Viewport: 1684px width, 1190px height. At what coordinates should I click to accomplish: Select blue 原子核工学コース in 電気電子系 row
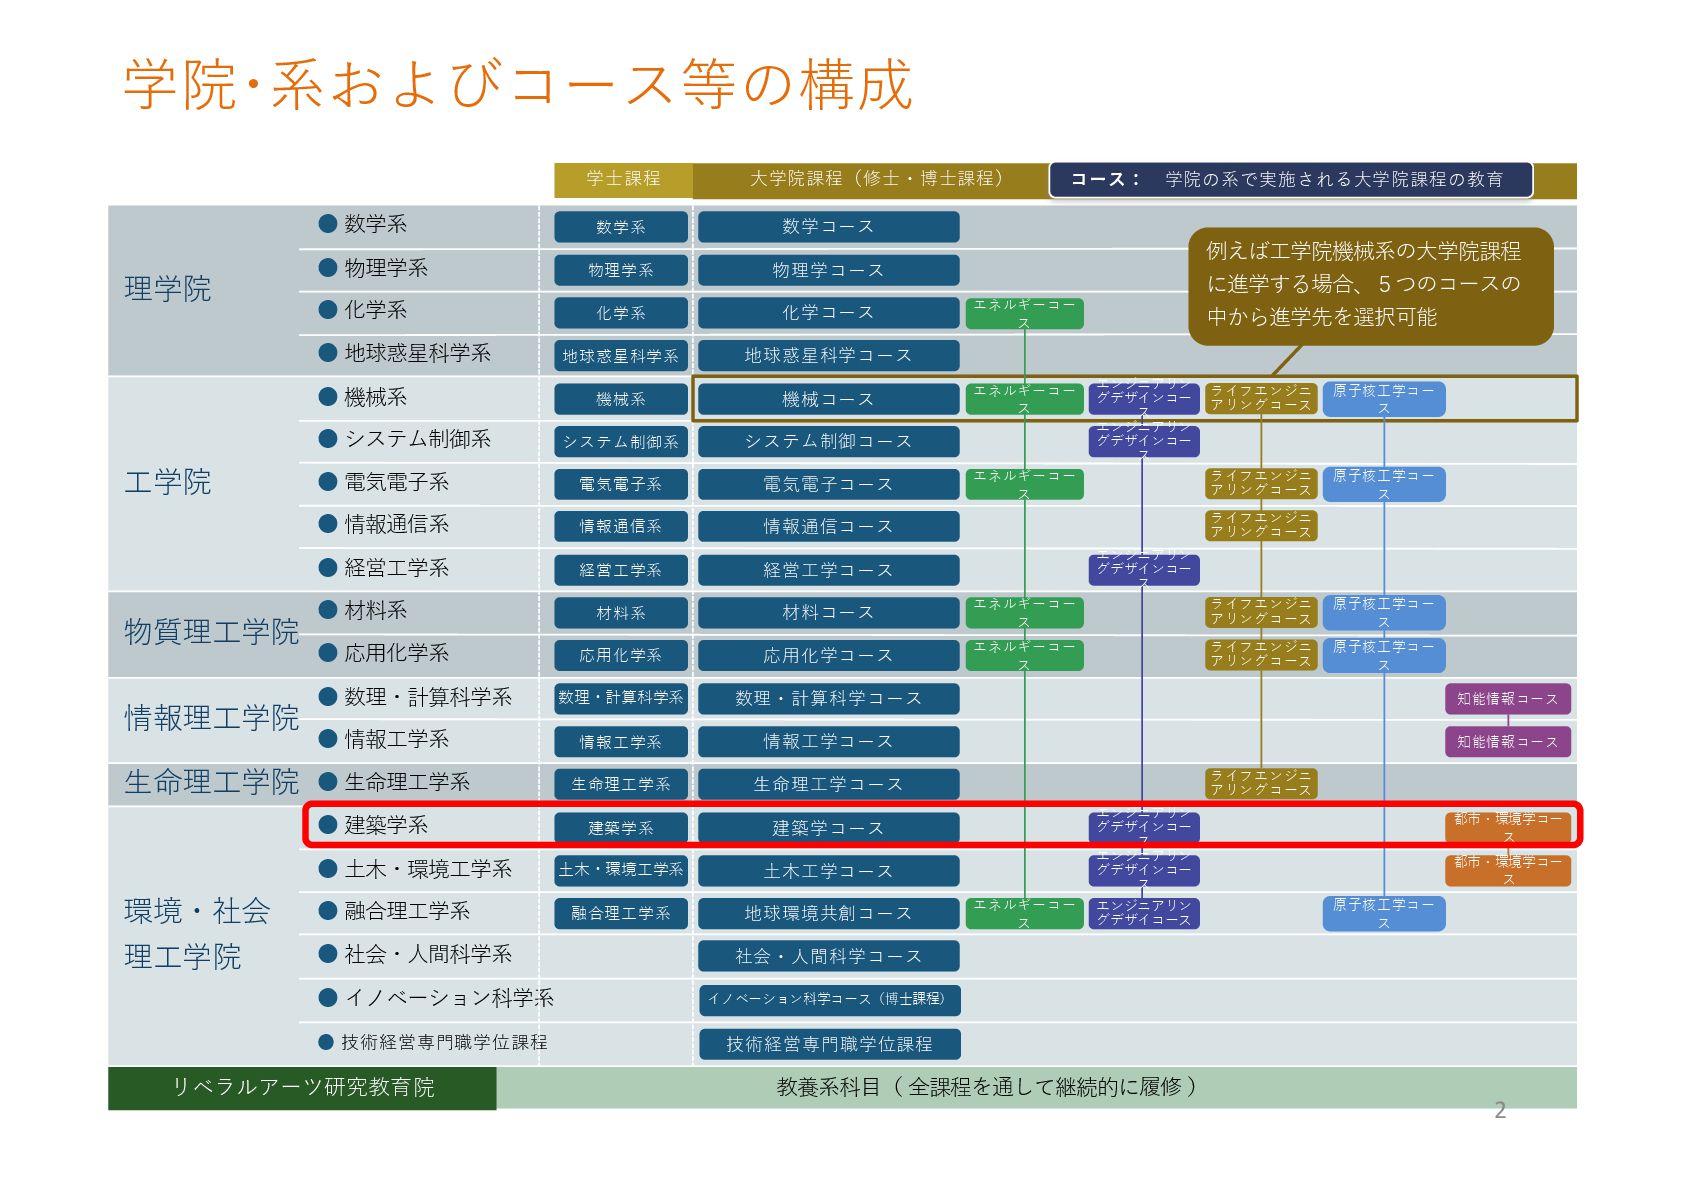1384,484
